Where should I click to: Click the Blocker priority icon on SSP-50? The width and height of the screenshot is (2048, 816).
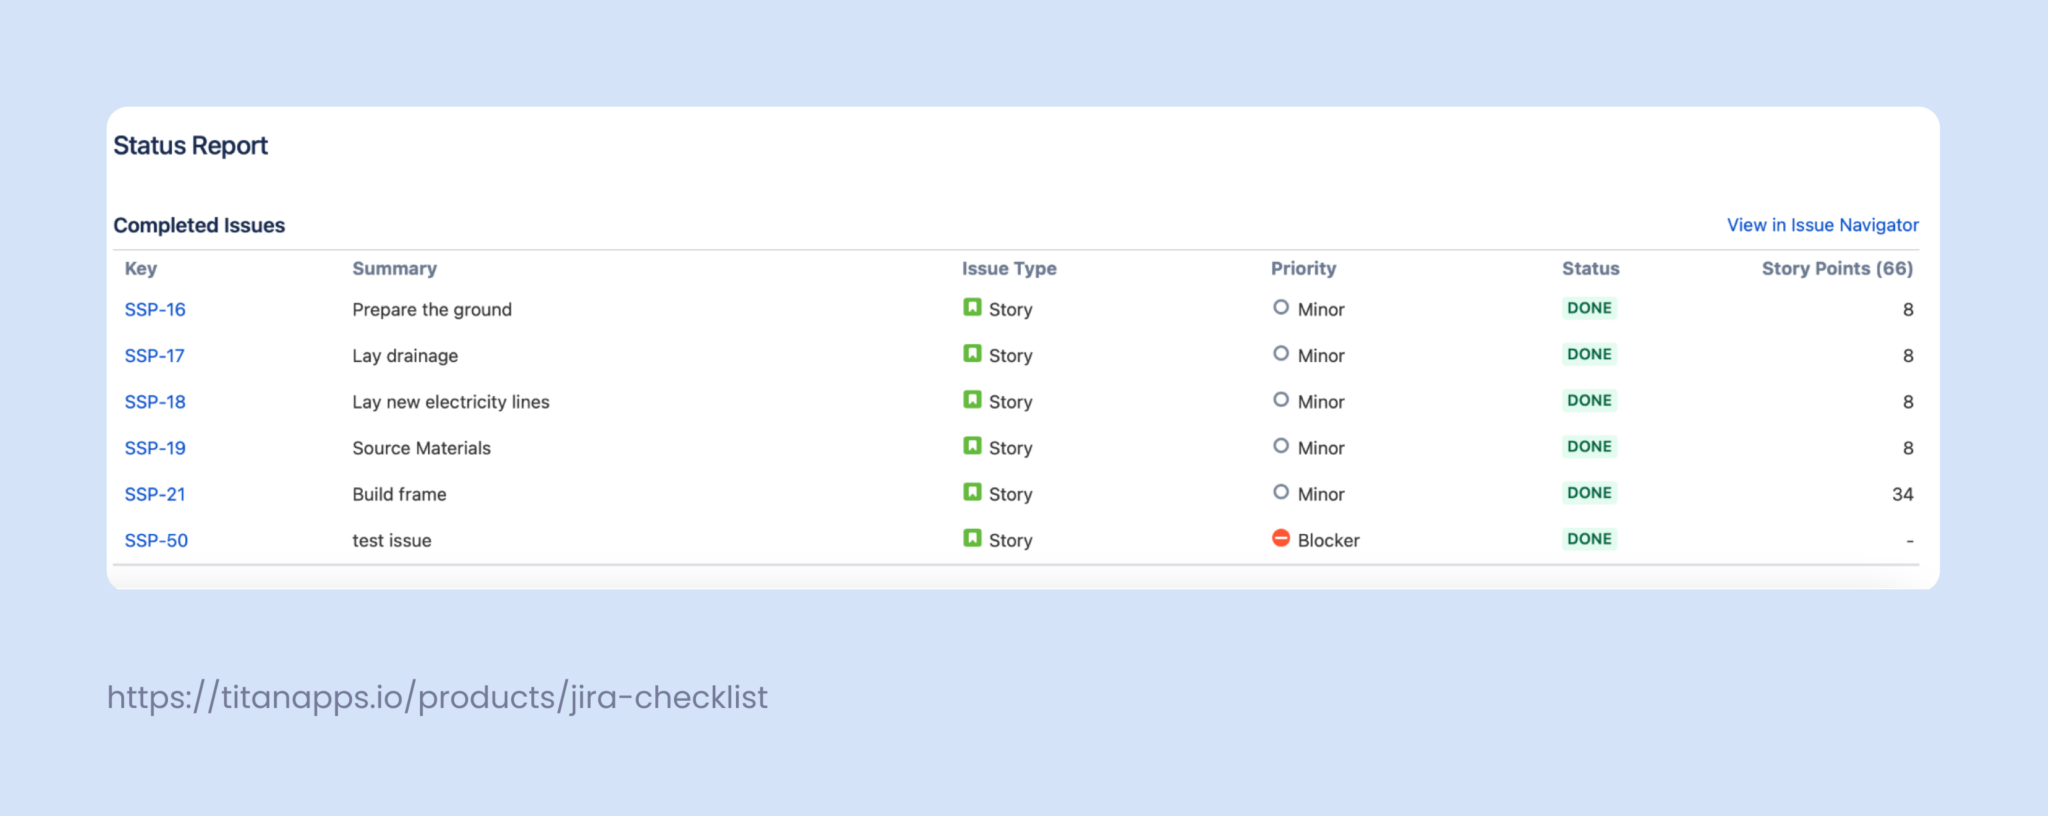pos(1281,539)
